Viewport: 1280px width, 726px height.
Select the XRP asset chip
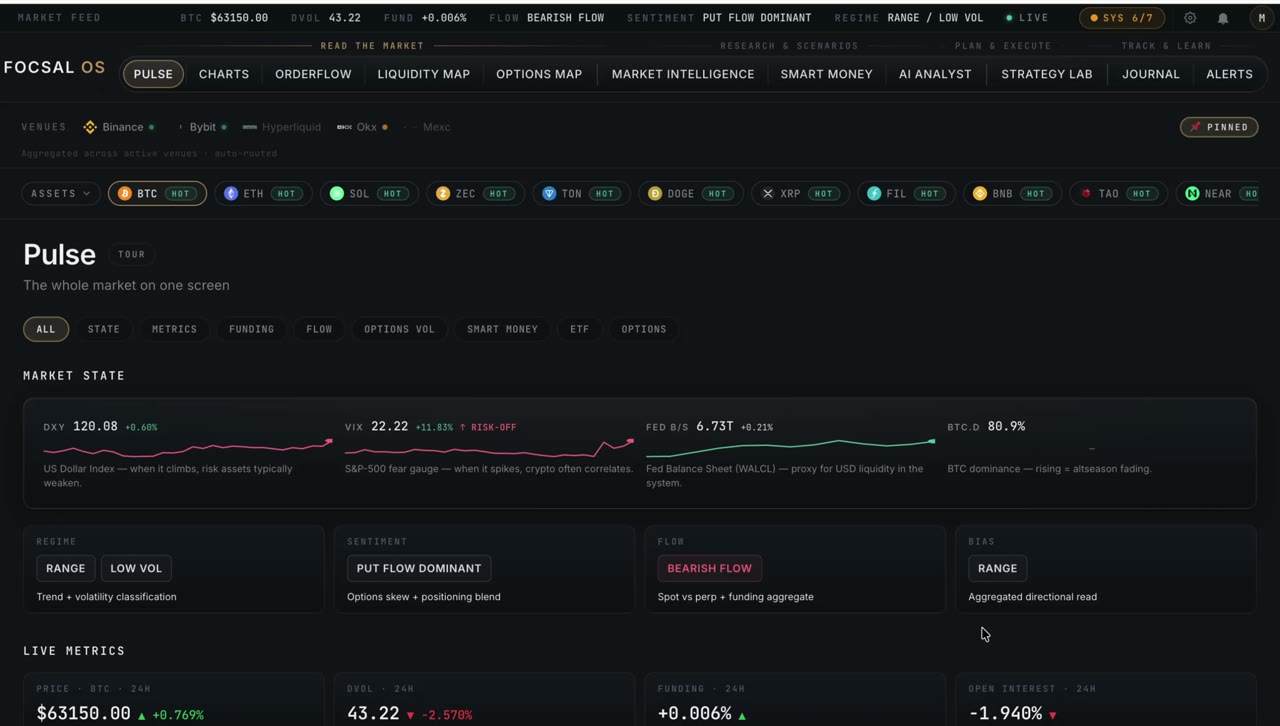coord(800,193)
